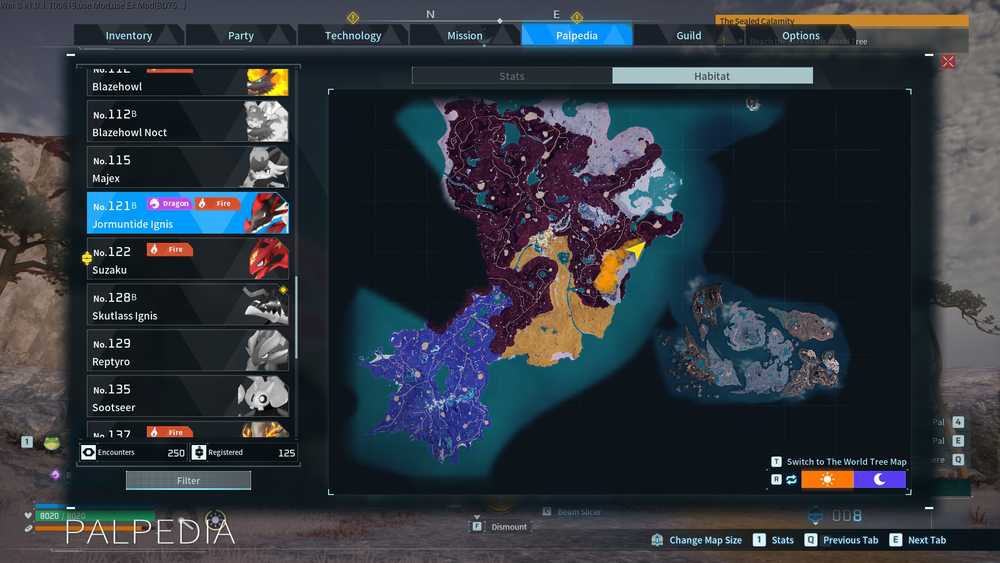Click the Pal list scrollbar

pos(297,317)
